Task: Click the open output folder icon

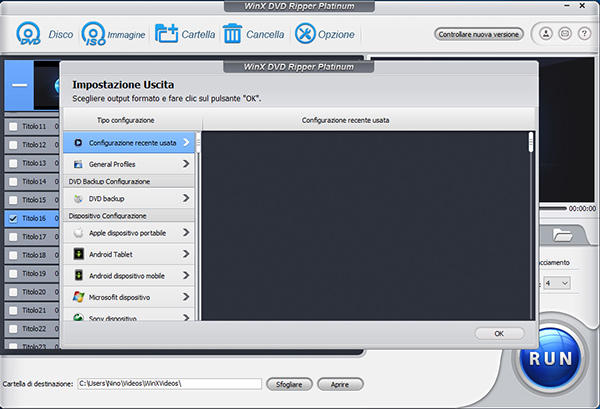Action: point(562,235)
